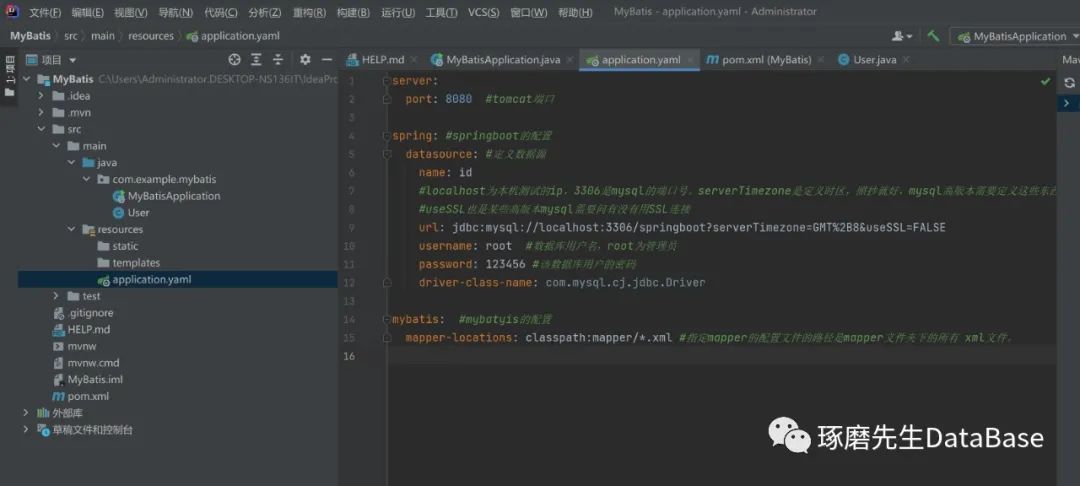Close the HELP.md tab

click(x=415, y=60)
